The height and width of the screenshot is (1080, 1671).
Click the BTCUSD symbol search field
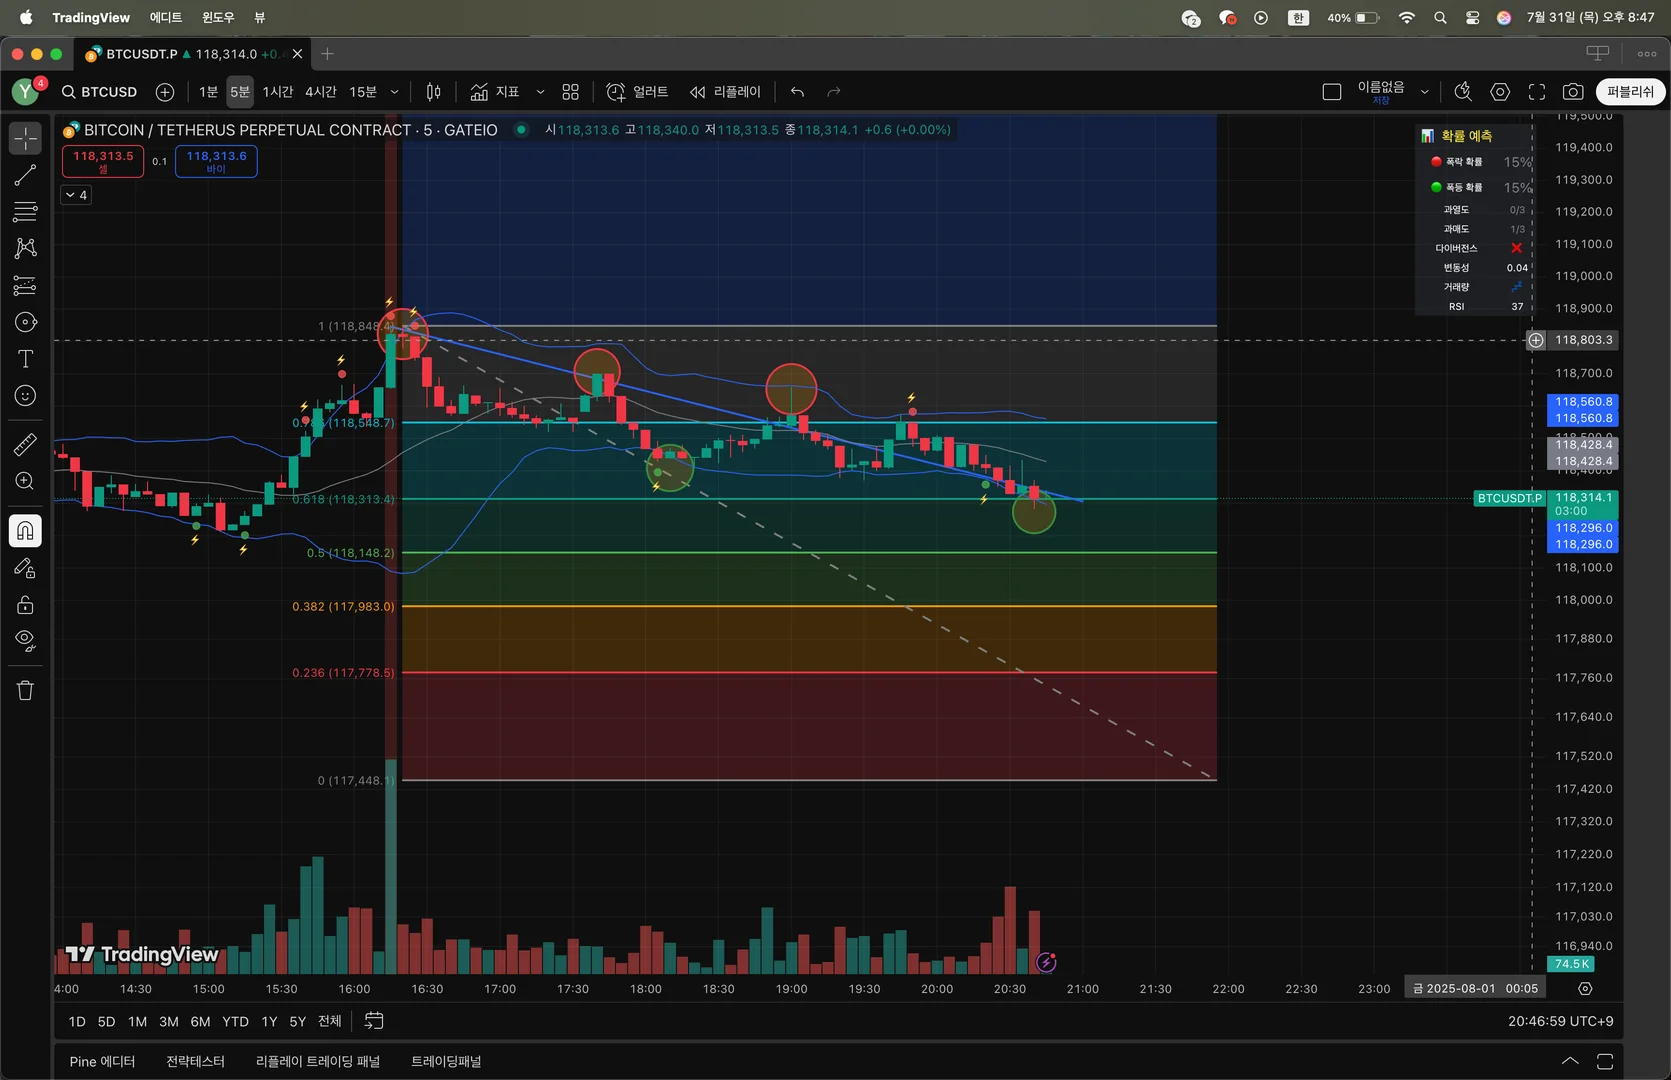click(x=100, y=92)
